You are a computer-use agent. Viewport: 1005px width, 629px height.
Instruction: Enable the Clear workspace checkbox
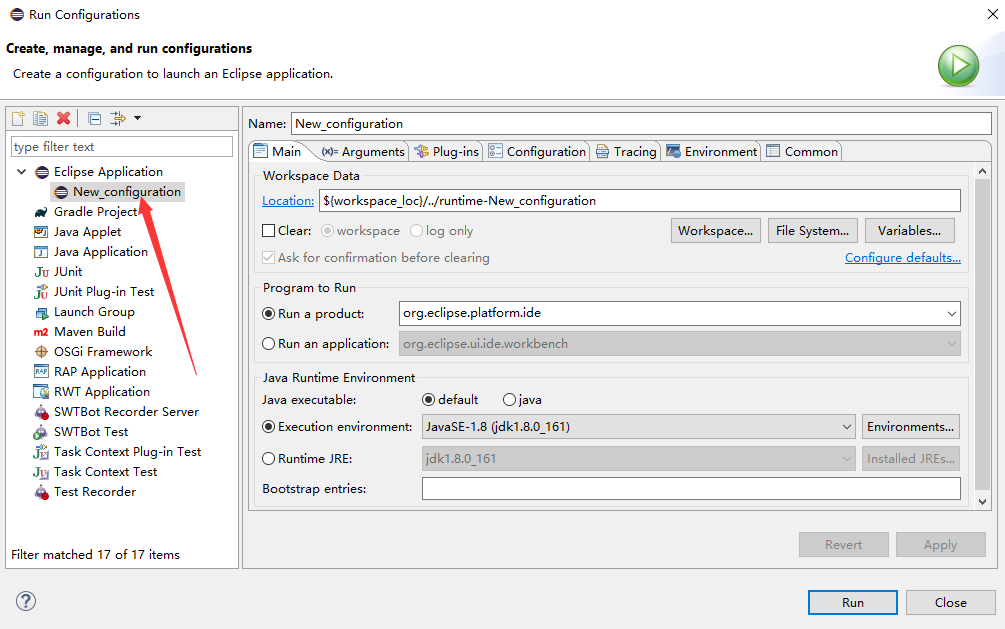[269, 231]
